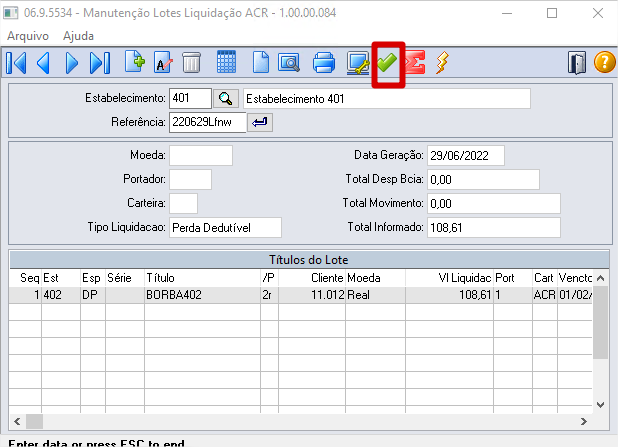Add a new lote record
Screen dimensions: 618x447
[x=135, y=62]
